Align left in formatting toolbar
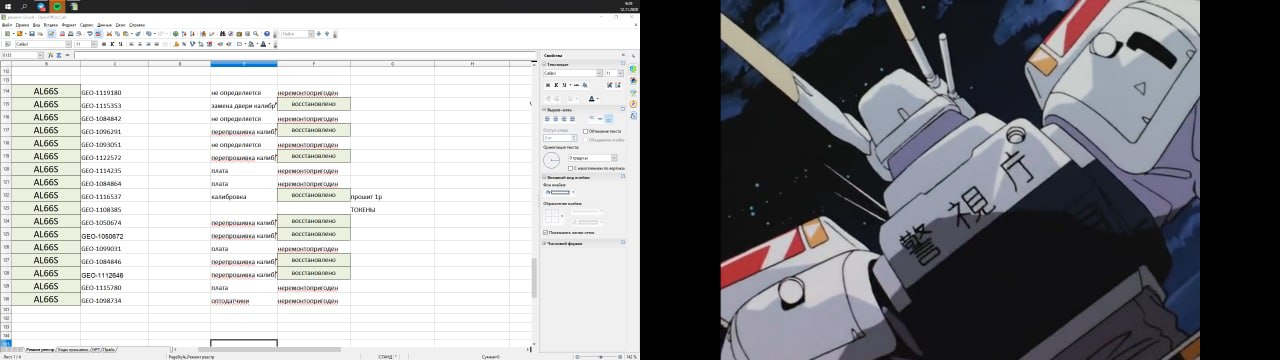 tap(131, 44)
